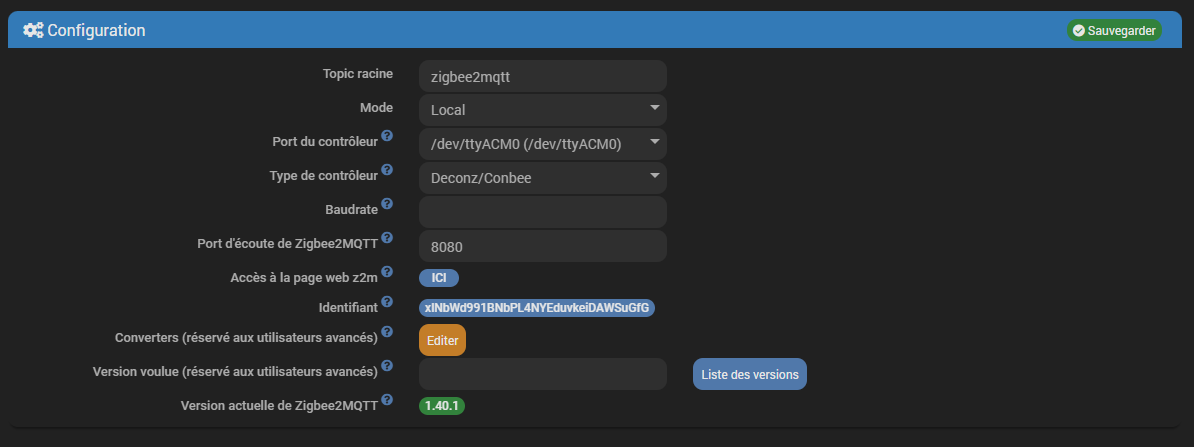Focus the Topic racine input field
The image size is (1194, 447).
pyautogui.click(x=543, y=76)
